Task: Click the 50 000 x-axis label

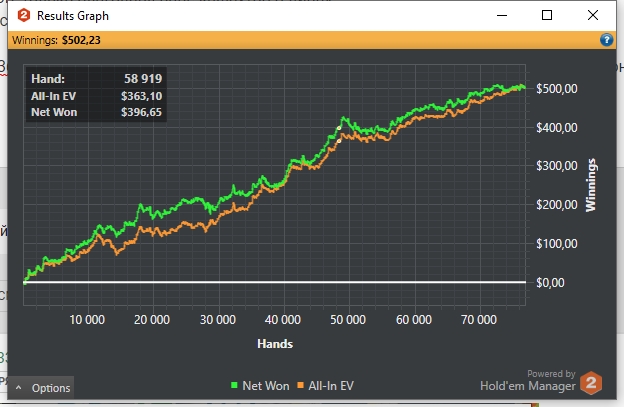Action: (348, 319)
